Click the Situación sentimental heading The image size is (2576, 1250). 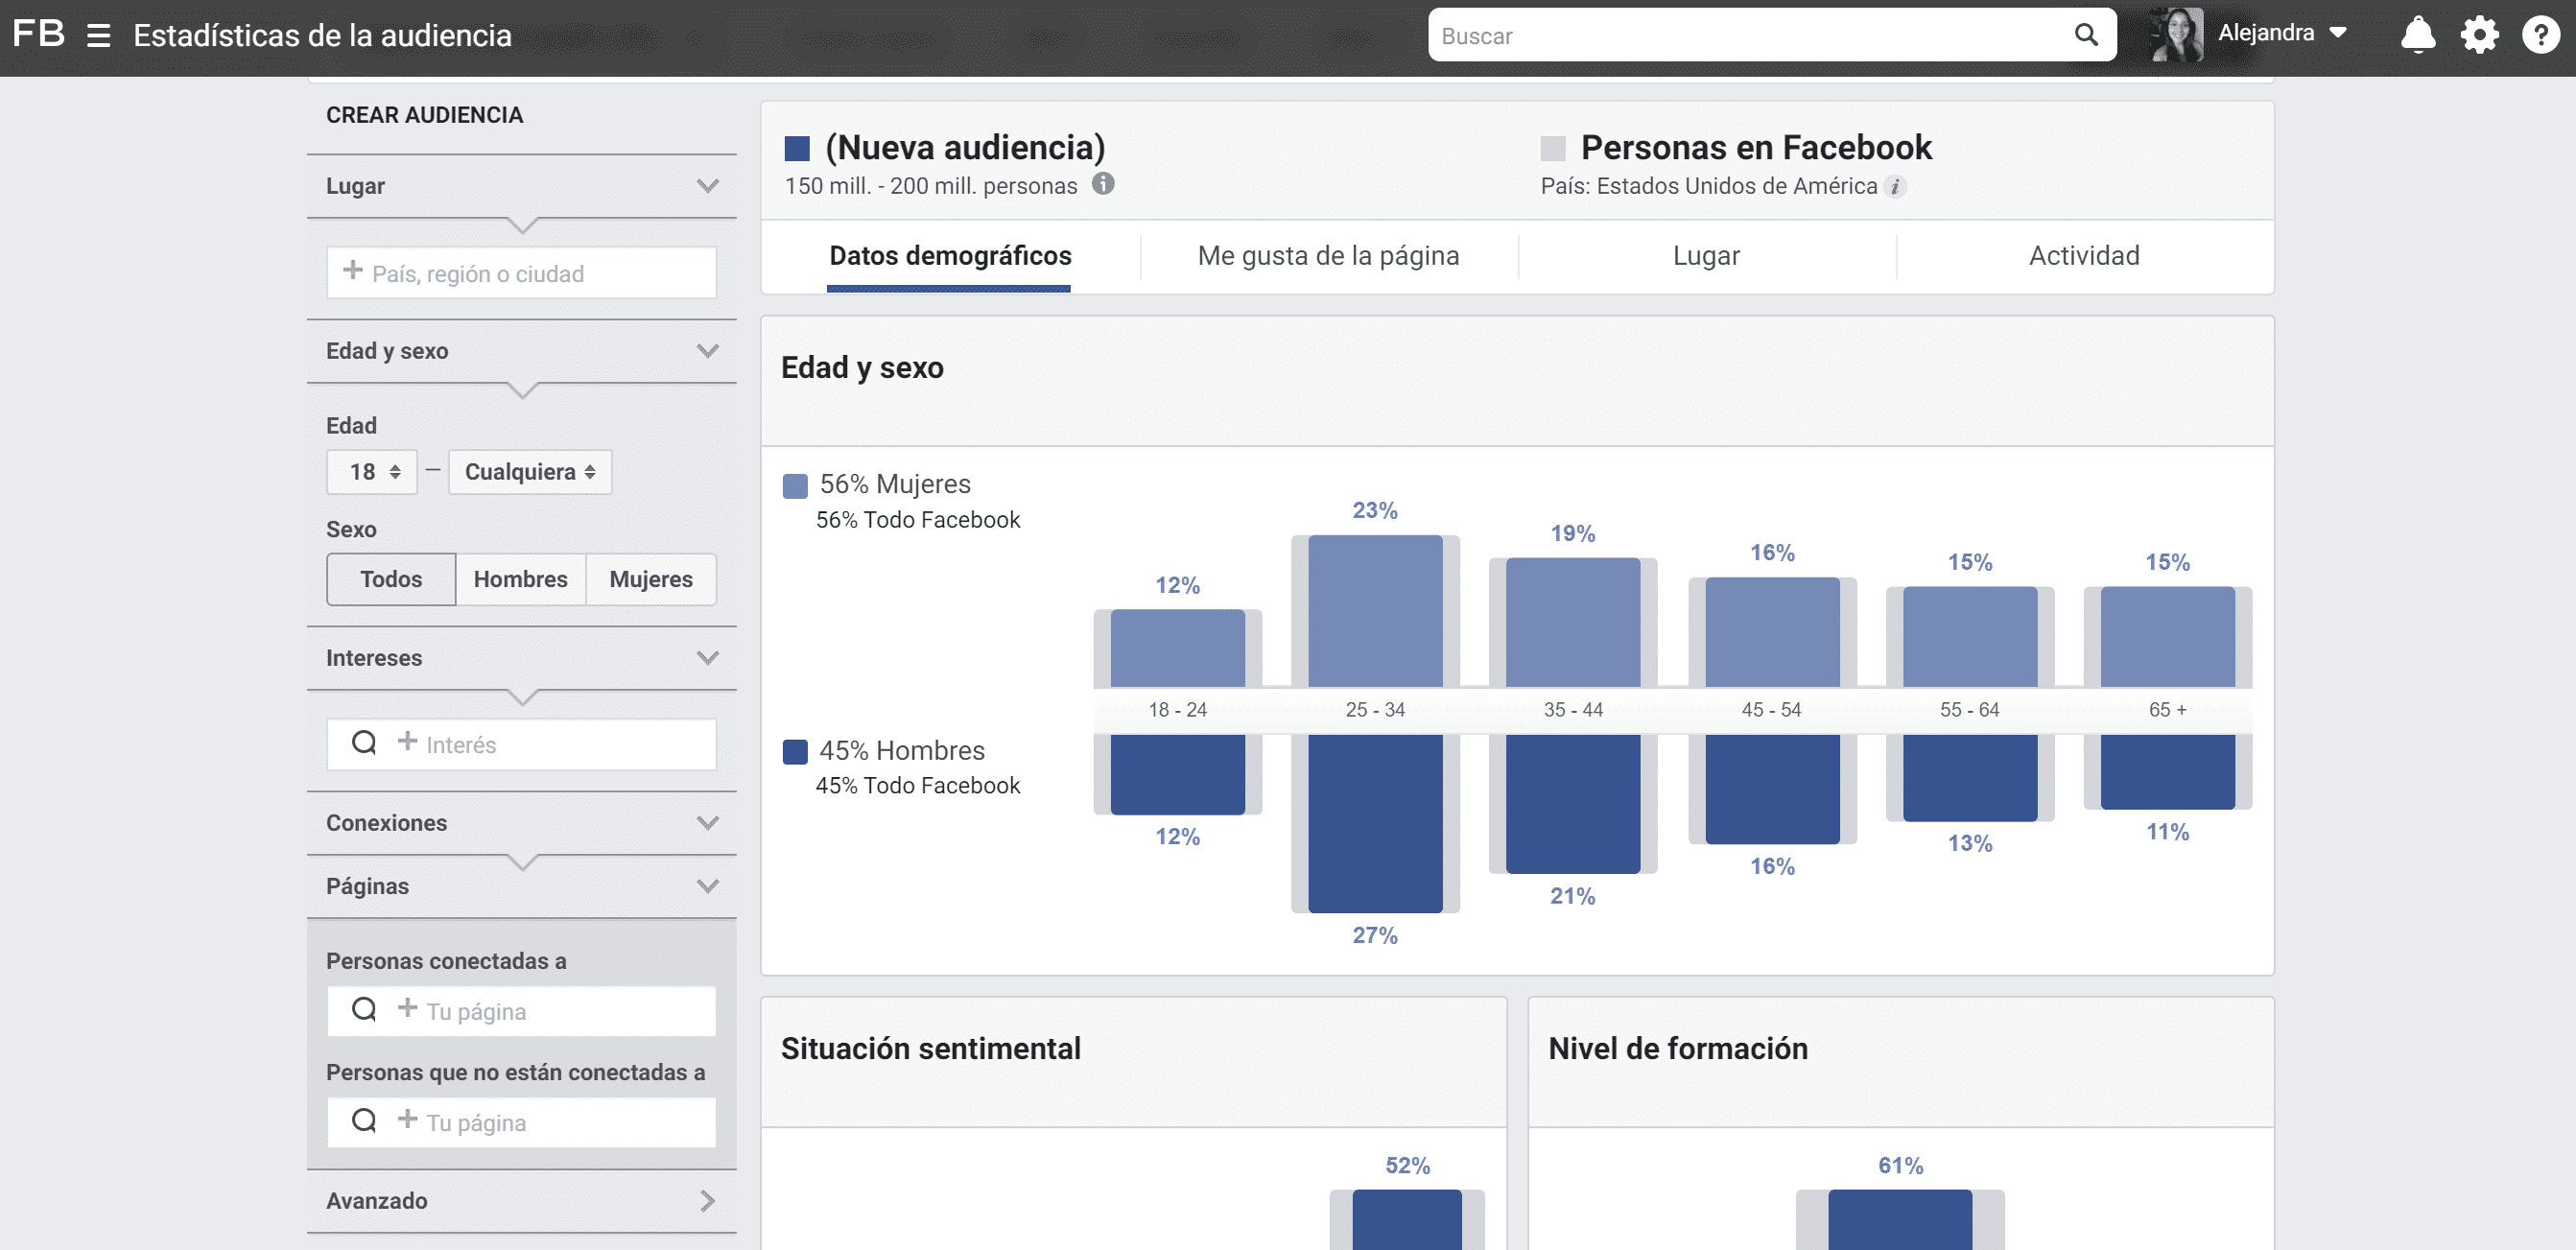(931, 1049)
